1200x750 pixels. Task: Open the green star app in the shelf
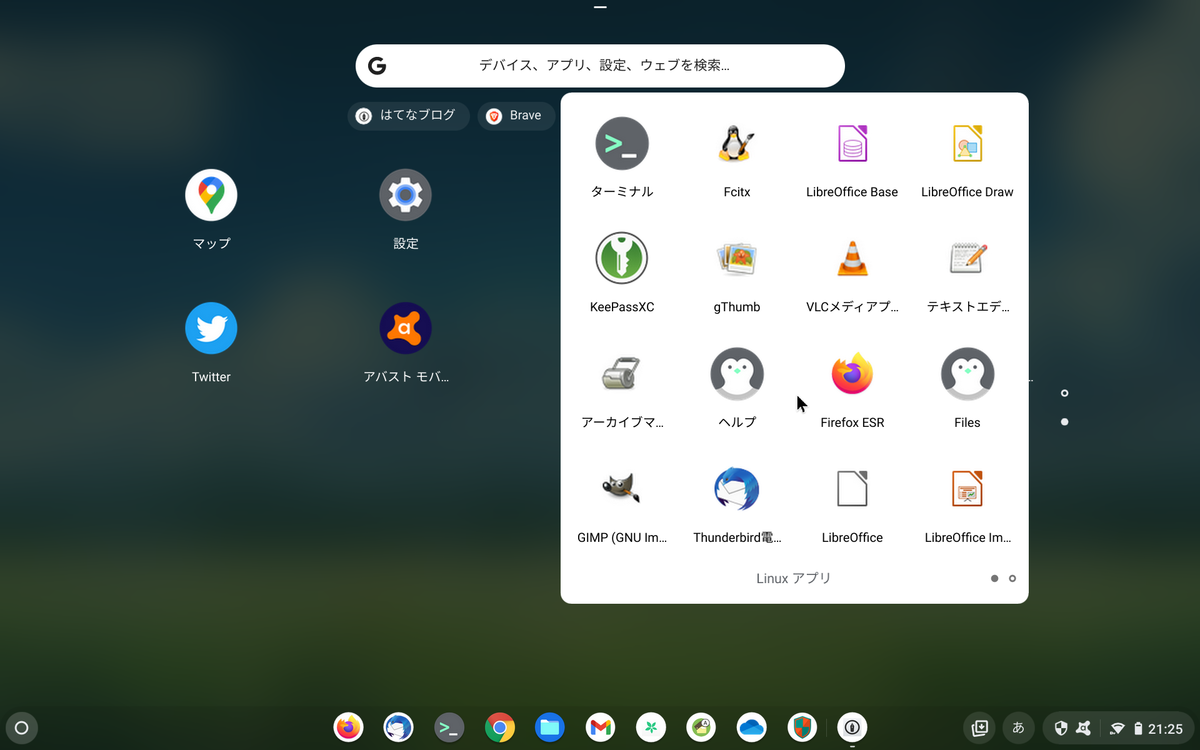click(651, 728)
